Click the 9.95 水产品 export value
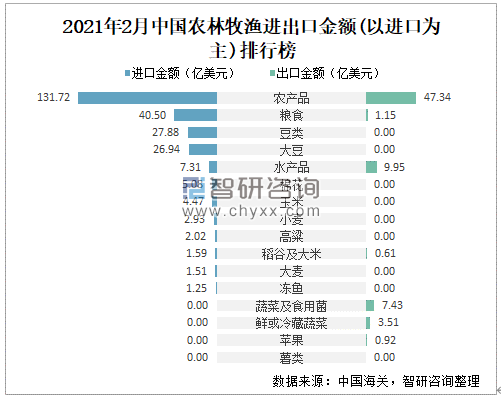Viewport: 501px width, 398px height. 394,167
